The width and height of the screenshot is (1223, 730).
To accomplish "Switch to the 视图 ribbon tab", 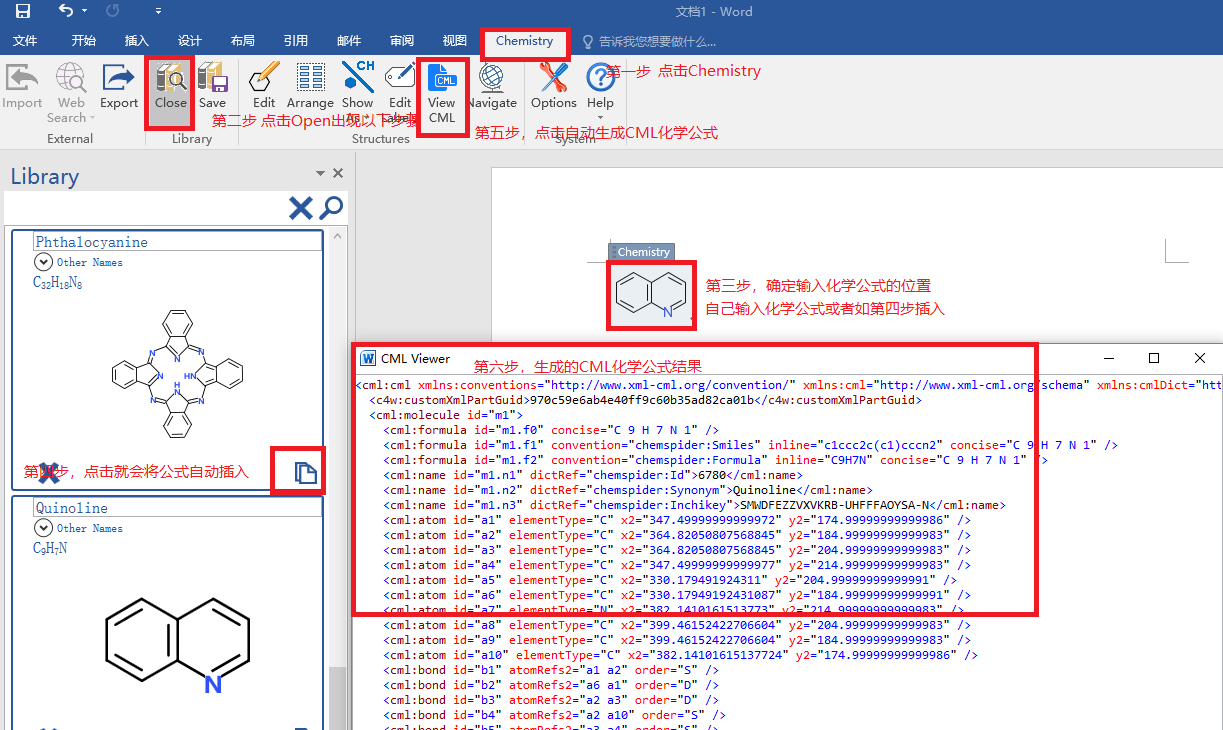I will 455,41.
